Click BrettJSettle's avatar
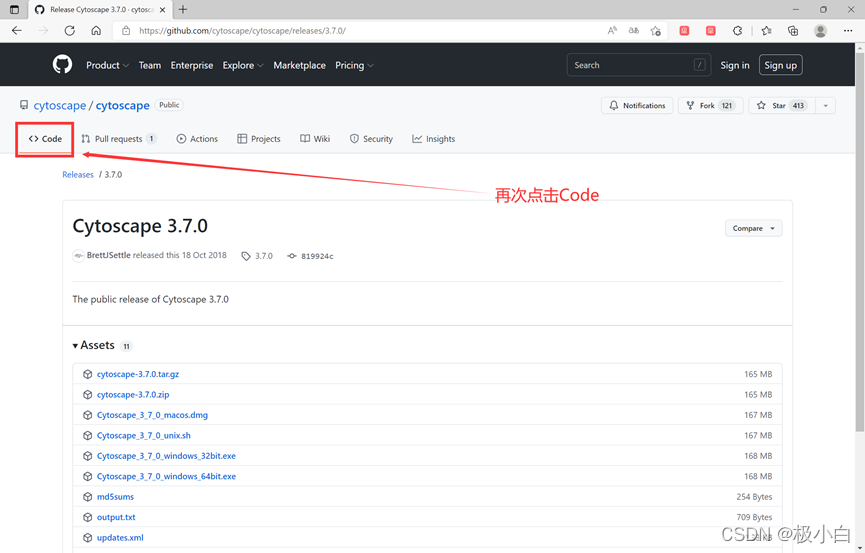The height and width of the screenshot is (553, 865). click(x=78, y=256)
